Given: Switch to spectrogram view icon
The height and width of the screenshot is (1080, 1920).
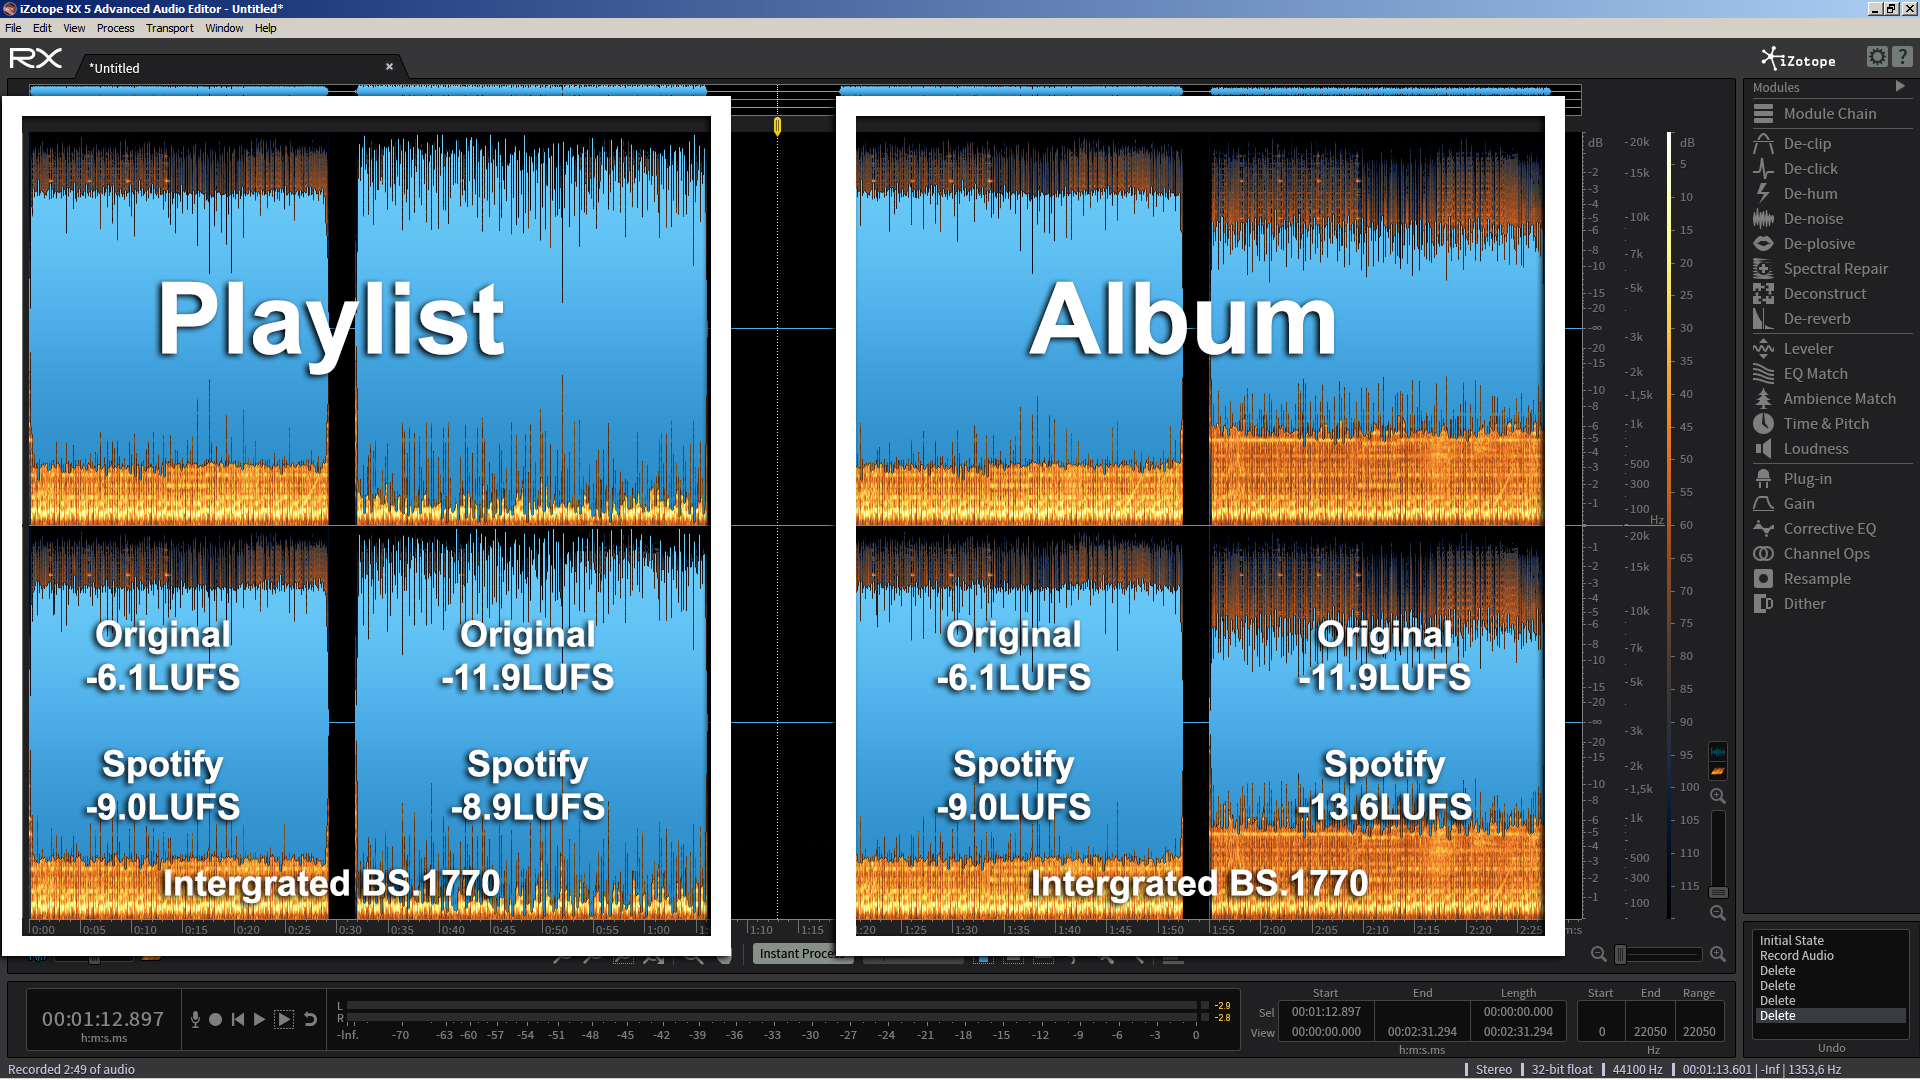Looking at the screenshot, I should coord(1718,772).
